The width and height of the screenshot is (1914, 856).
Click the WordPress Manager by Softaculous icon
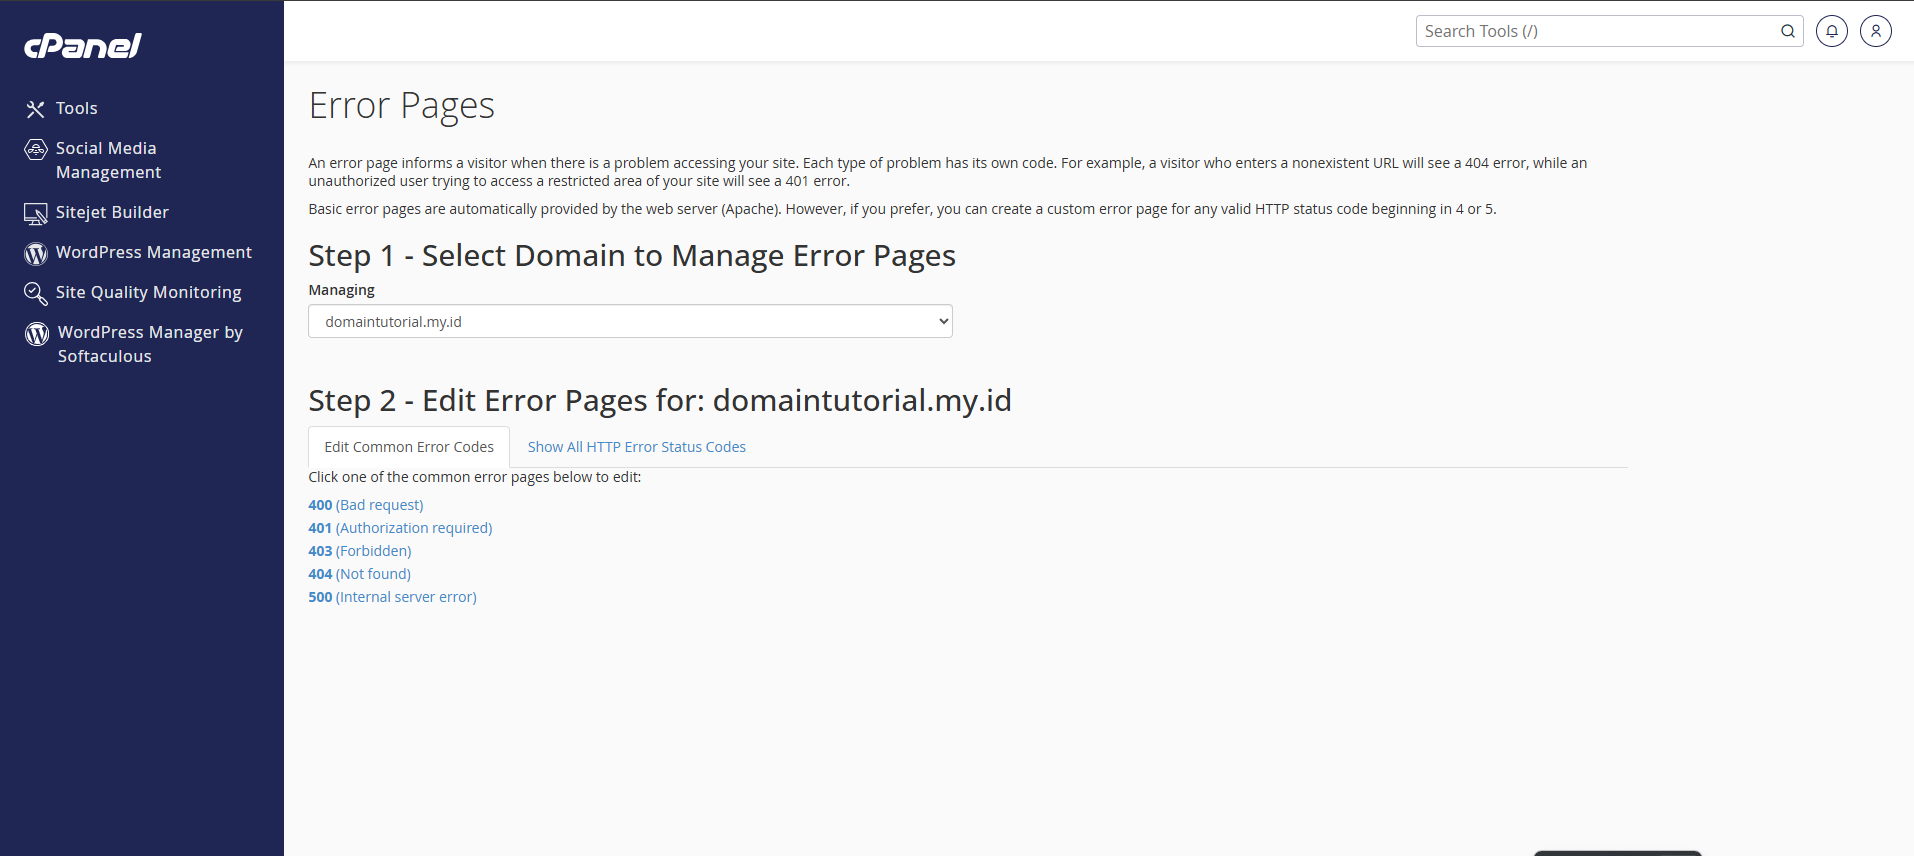37,334
